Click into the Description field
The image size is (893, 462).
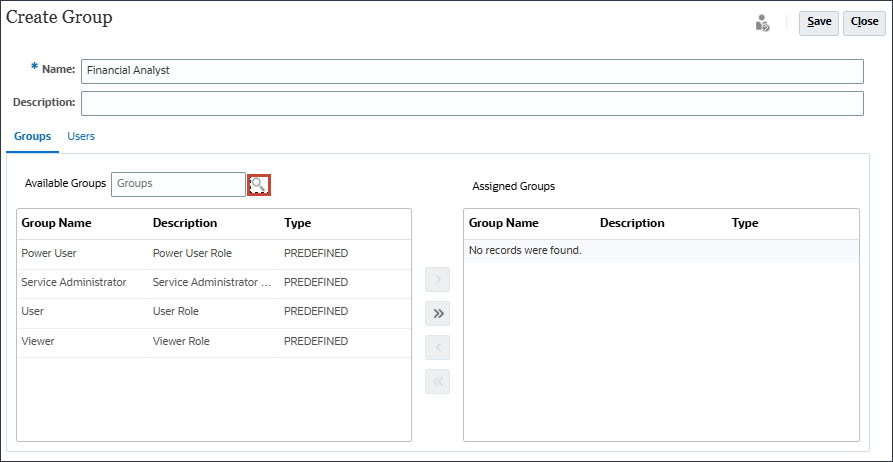(471, 103)
